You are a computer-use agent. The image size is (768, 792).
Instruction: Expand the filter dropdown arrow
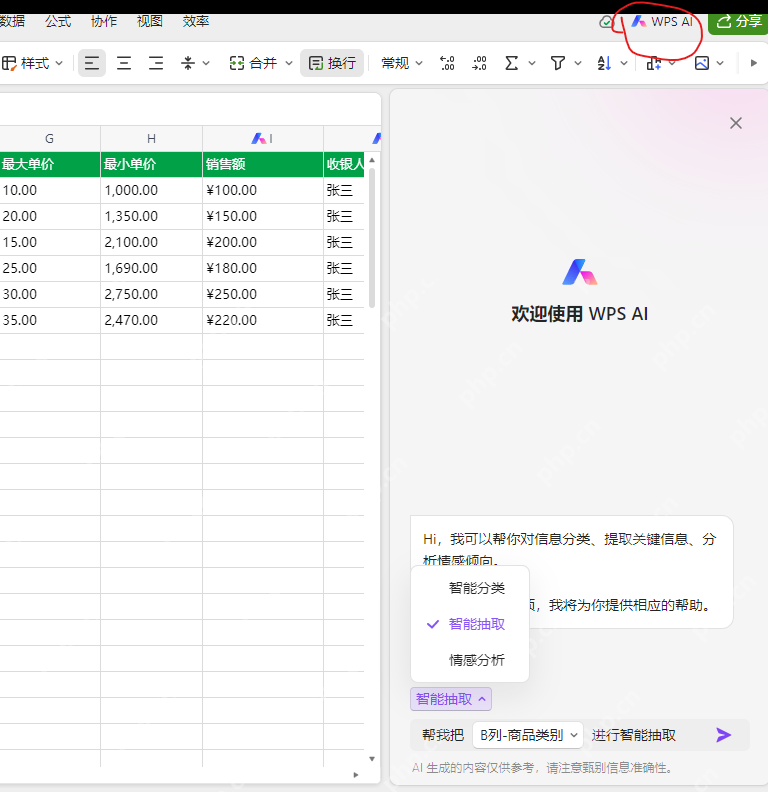pyautogui.click(x=578, y=63)
